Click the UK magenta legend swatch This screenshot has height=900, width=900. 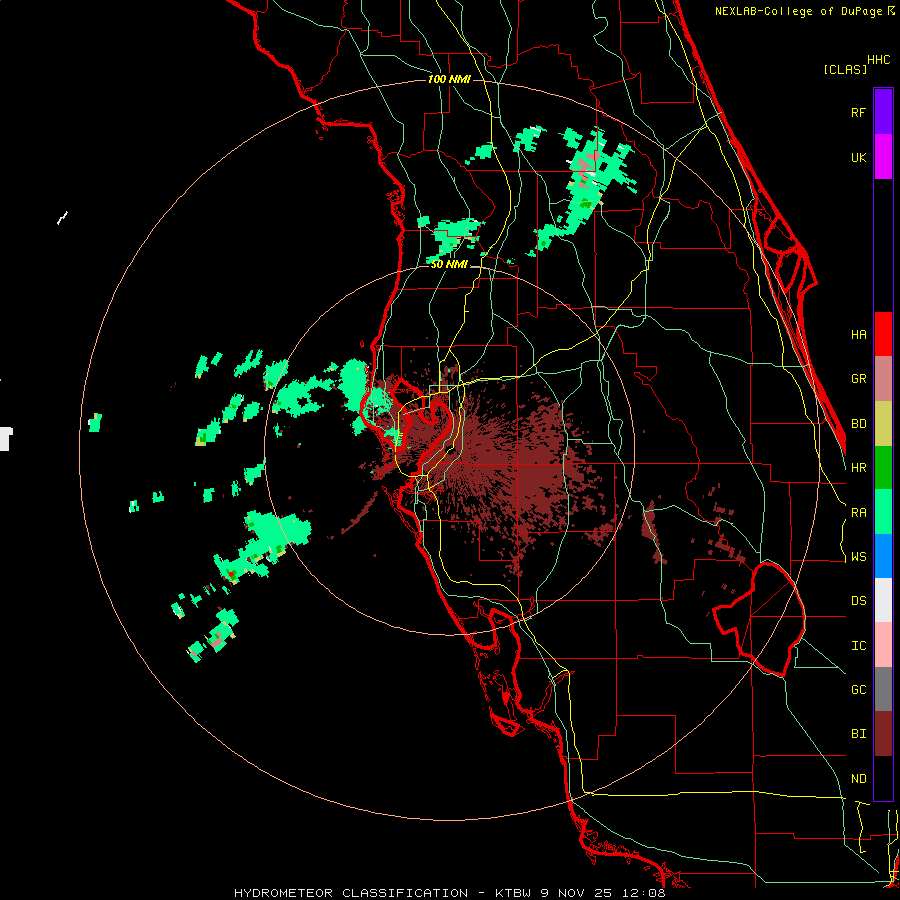point(883,157)
